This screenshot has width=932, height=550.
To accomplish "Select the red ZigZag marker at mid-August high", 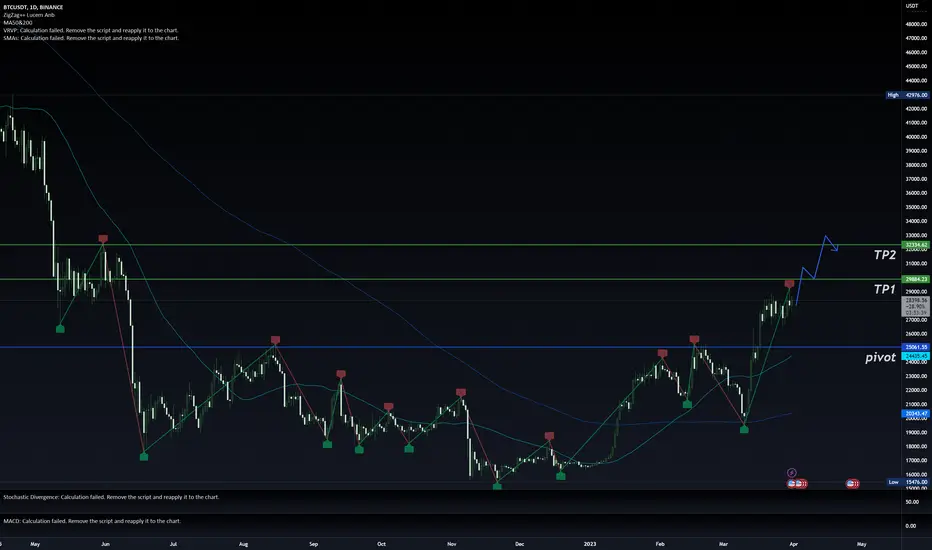I will (275, 340).
